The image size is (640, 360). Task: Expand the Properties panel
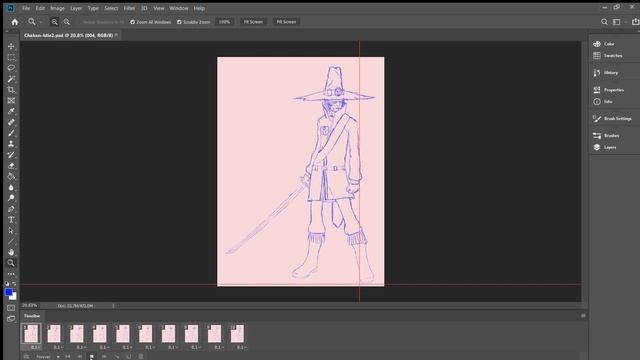[x=609, y=90]
